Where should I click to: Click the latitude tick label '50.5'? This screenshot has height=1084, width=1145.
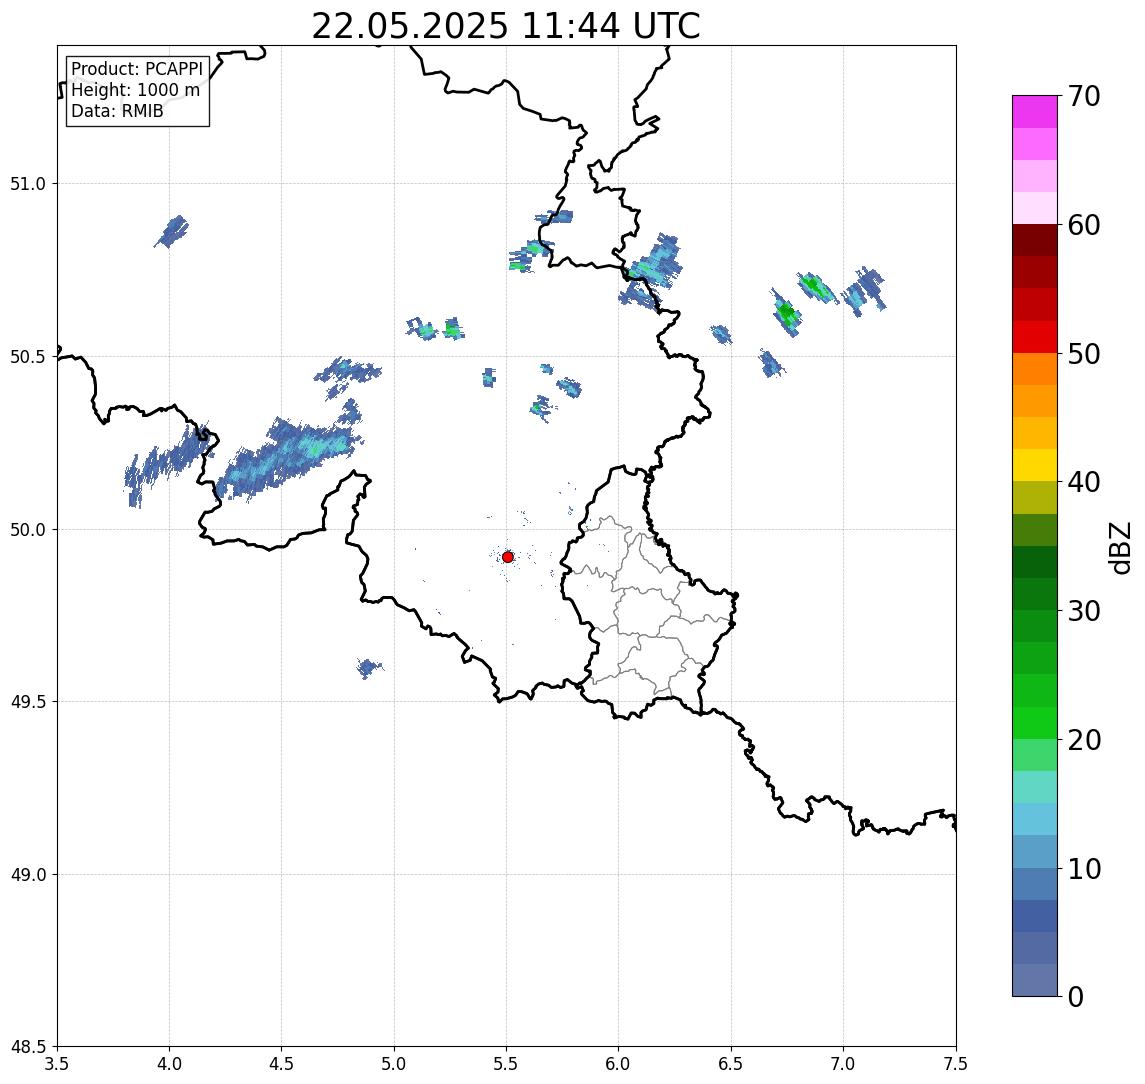[x=28, y=357]
